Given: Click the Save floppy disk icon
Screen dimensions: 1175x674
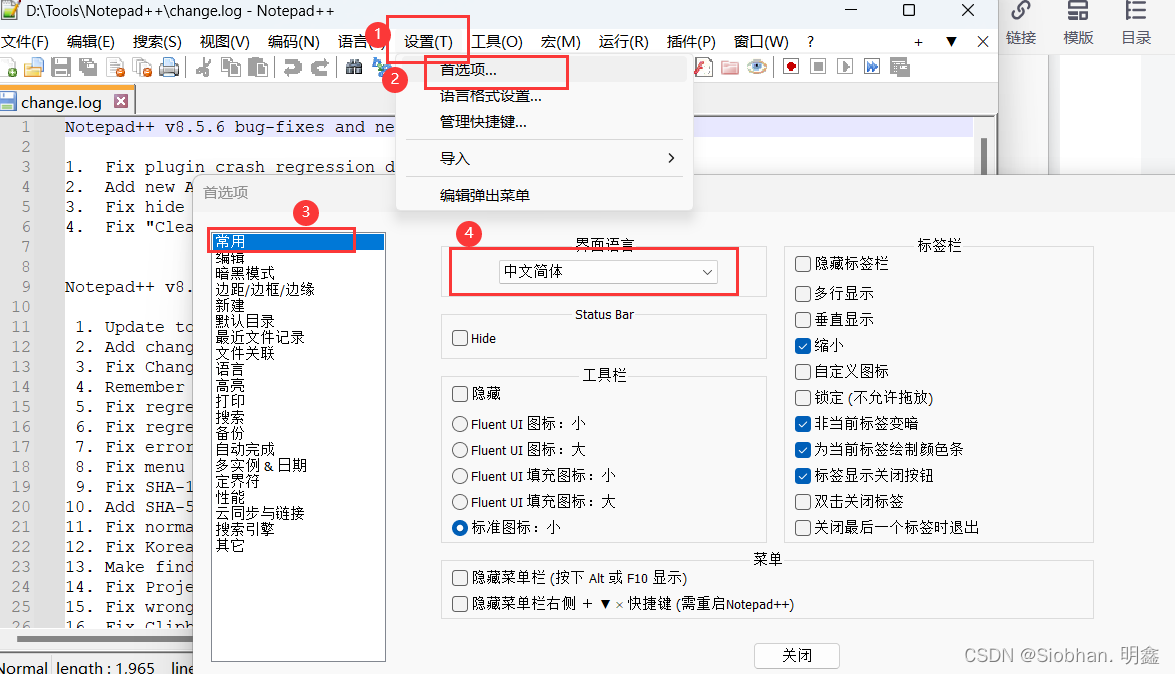Looking at the screenshot, I should (61, 67).
